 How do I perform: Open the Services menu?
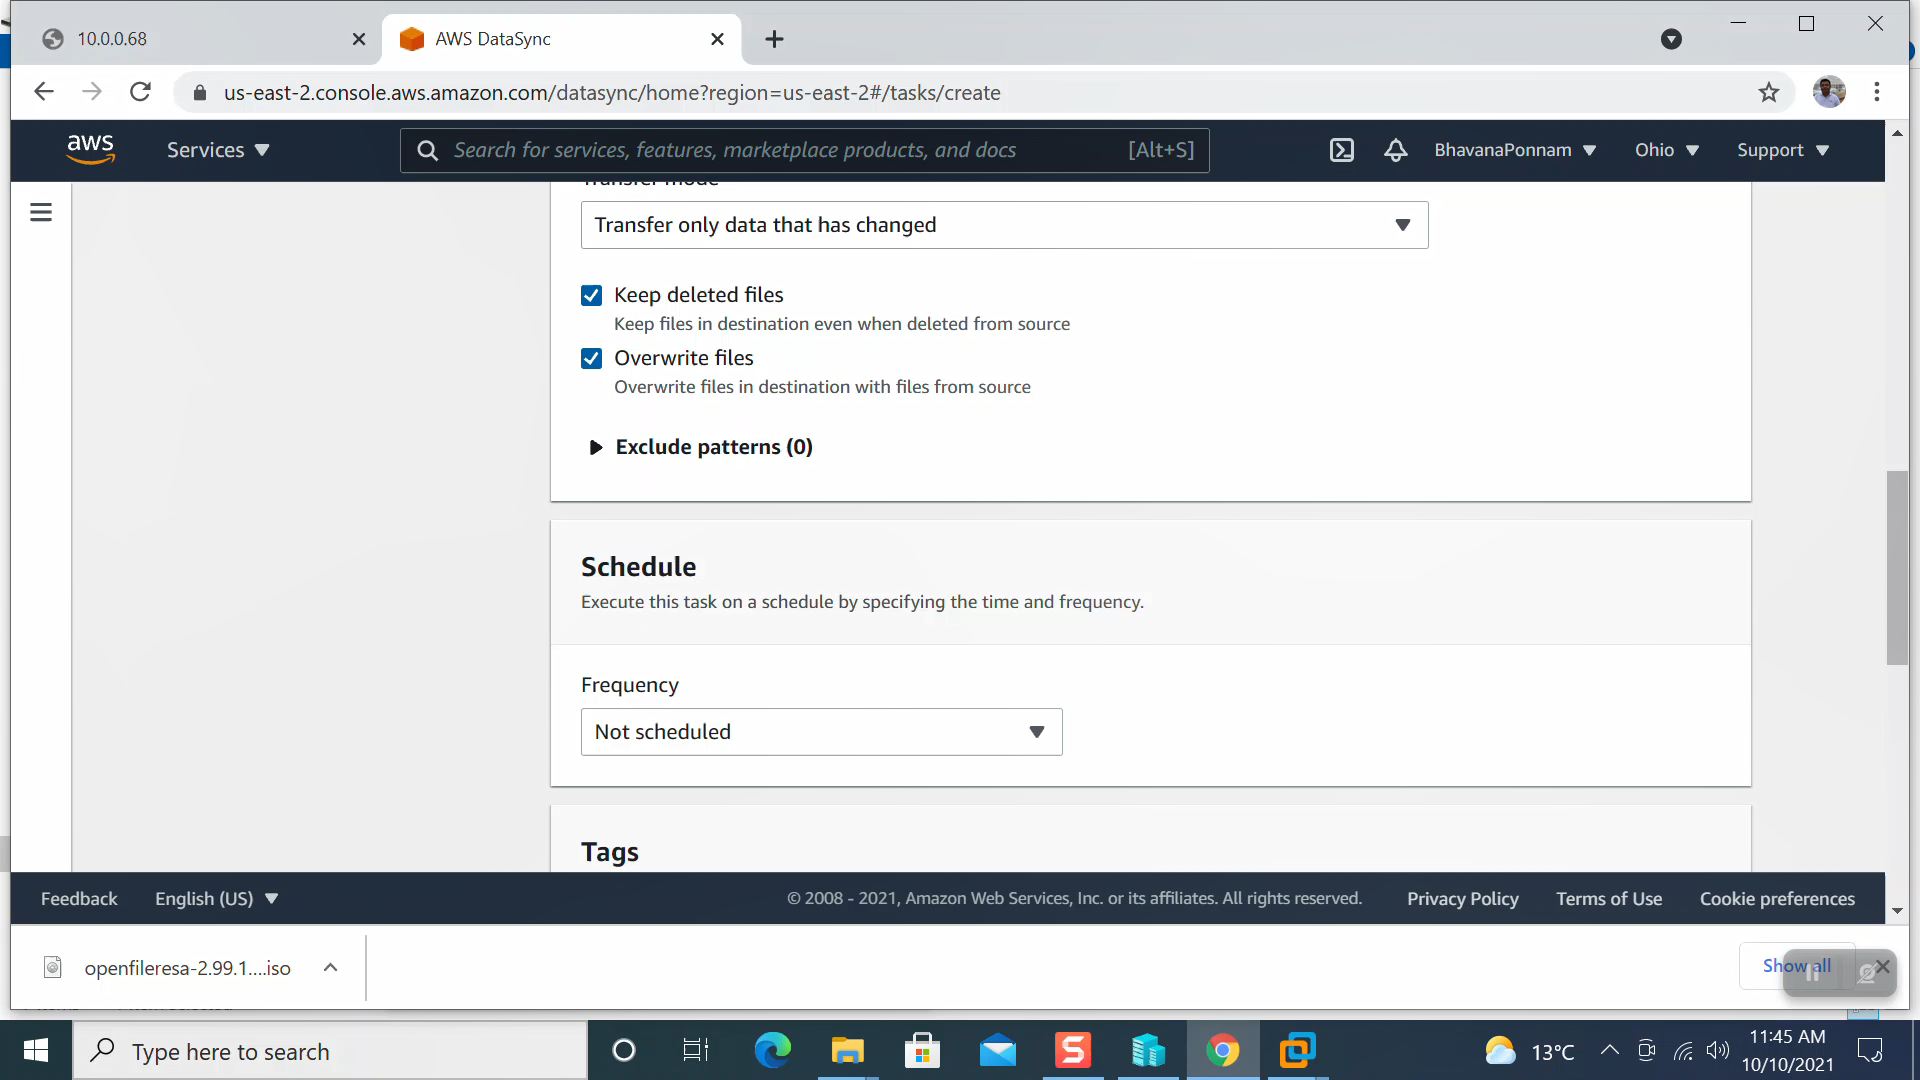click(218, 150)
